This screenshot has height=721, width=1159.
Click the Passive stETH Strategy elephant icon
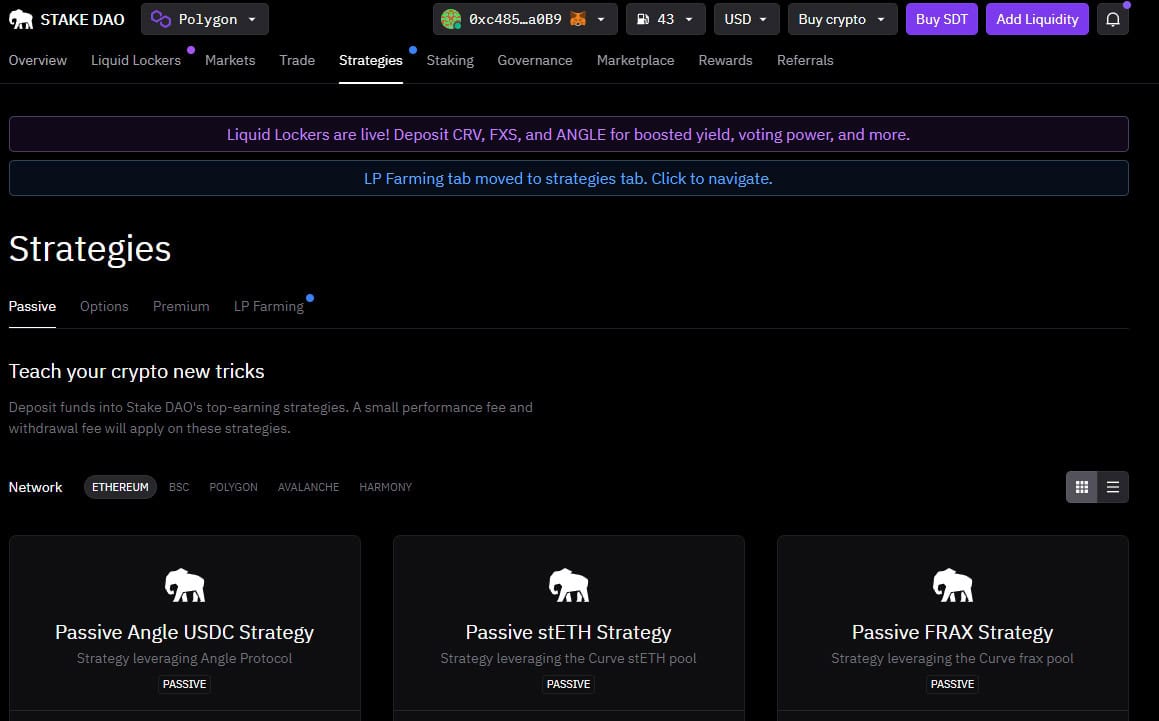[x=568, y=585]
